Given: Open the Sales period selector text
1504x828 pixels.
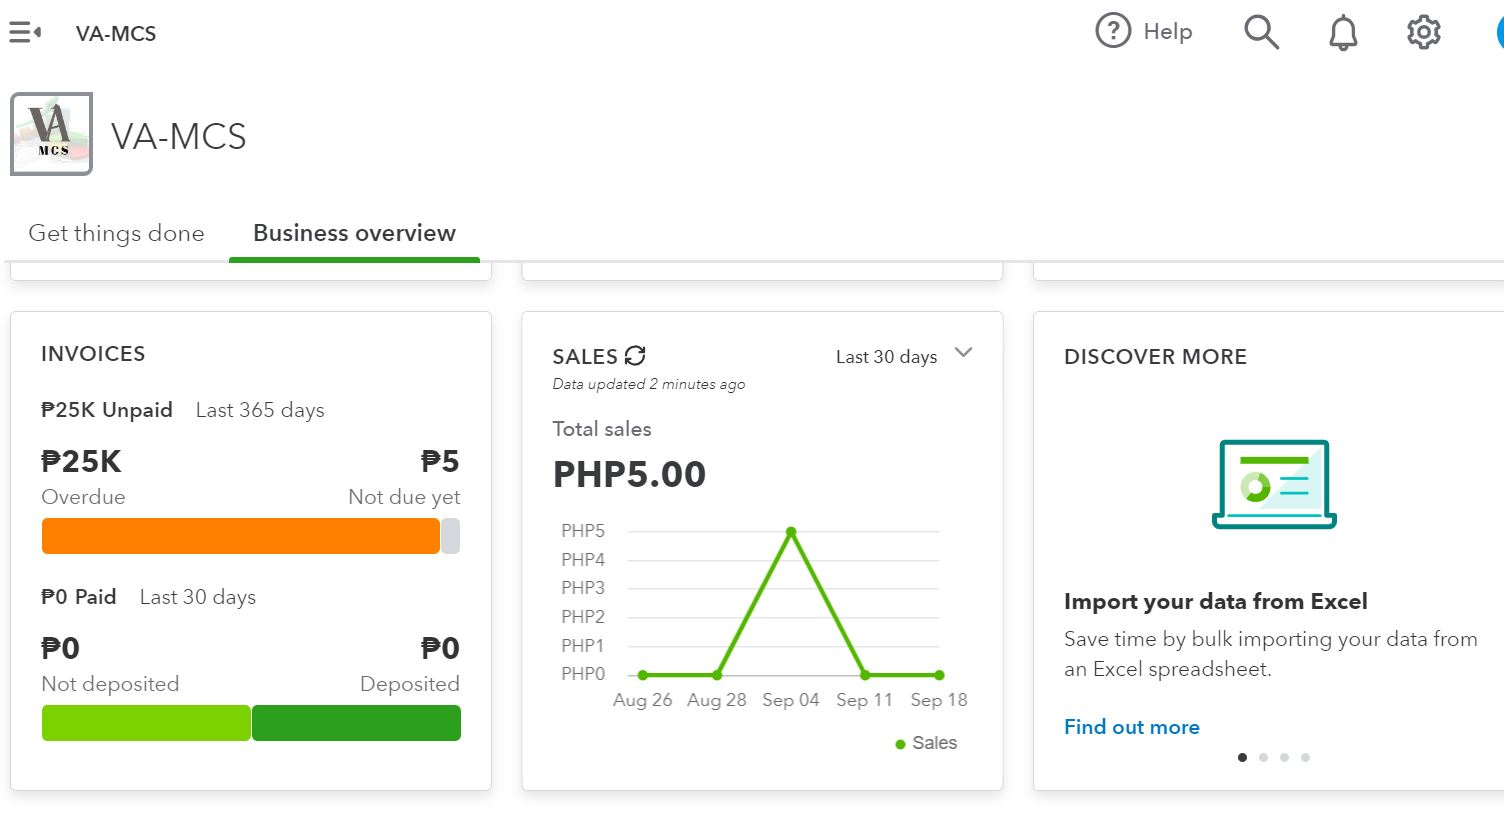Looking at the screenshot, I should [886, 357].
